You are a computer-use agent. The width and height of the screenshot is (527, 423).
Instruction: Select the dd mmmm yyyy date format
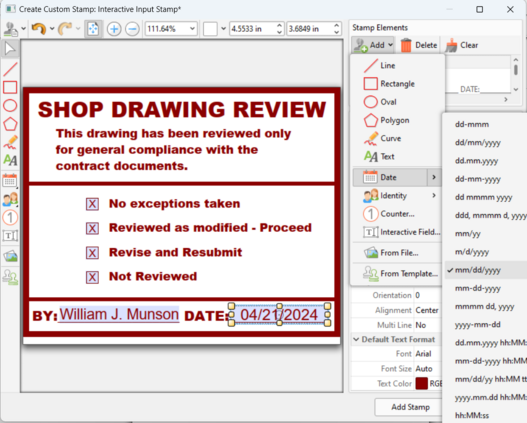click(x=486, y=197)
